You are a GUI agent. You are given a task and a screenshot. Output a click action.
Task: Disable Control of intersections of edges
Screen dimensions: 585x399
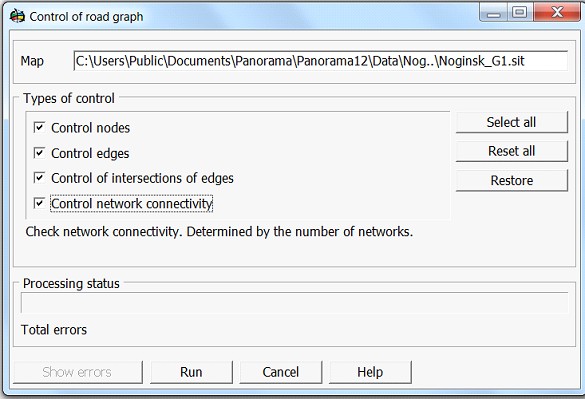click(x=39, y=178)
